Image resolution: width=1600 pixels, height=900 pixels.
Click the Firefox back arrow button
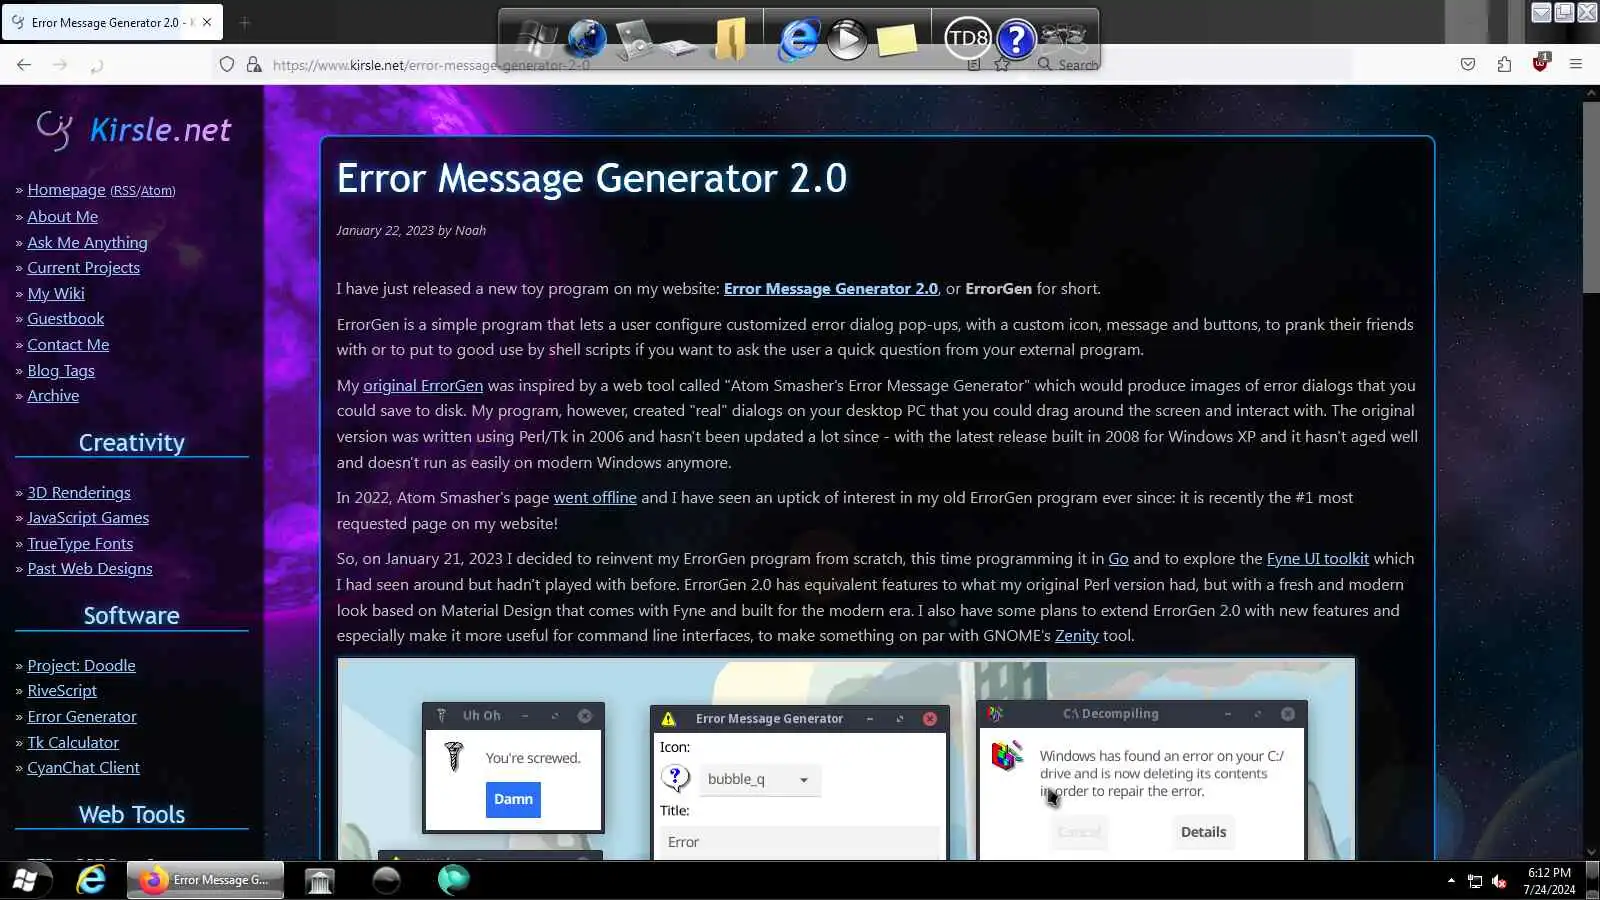coord(24,64)
